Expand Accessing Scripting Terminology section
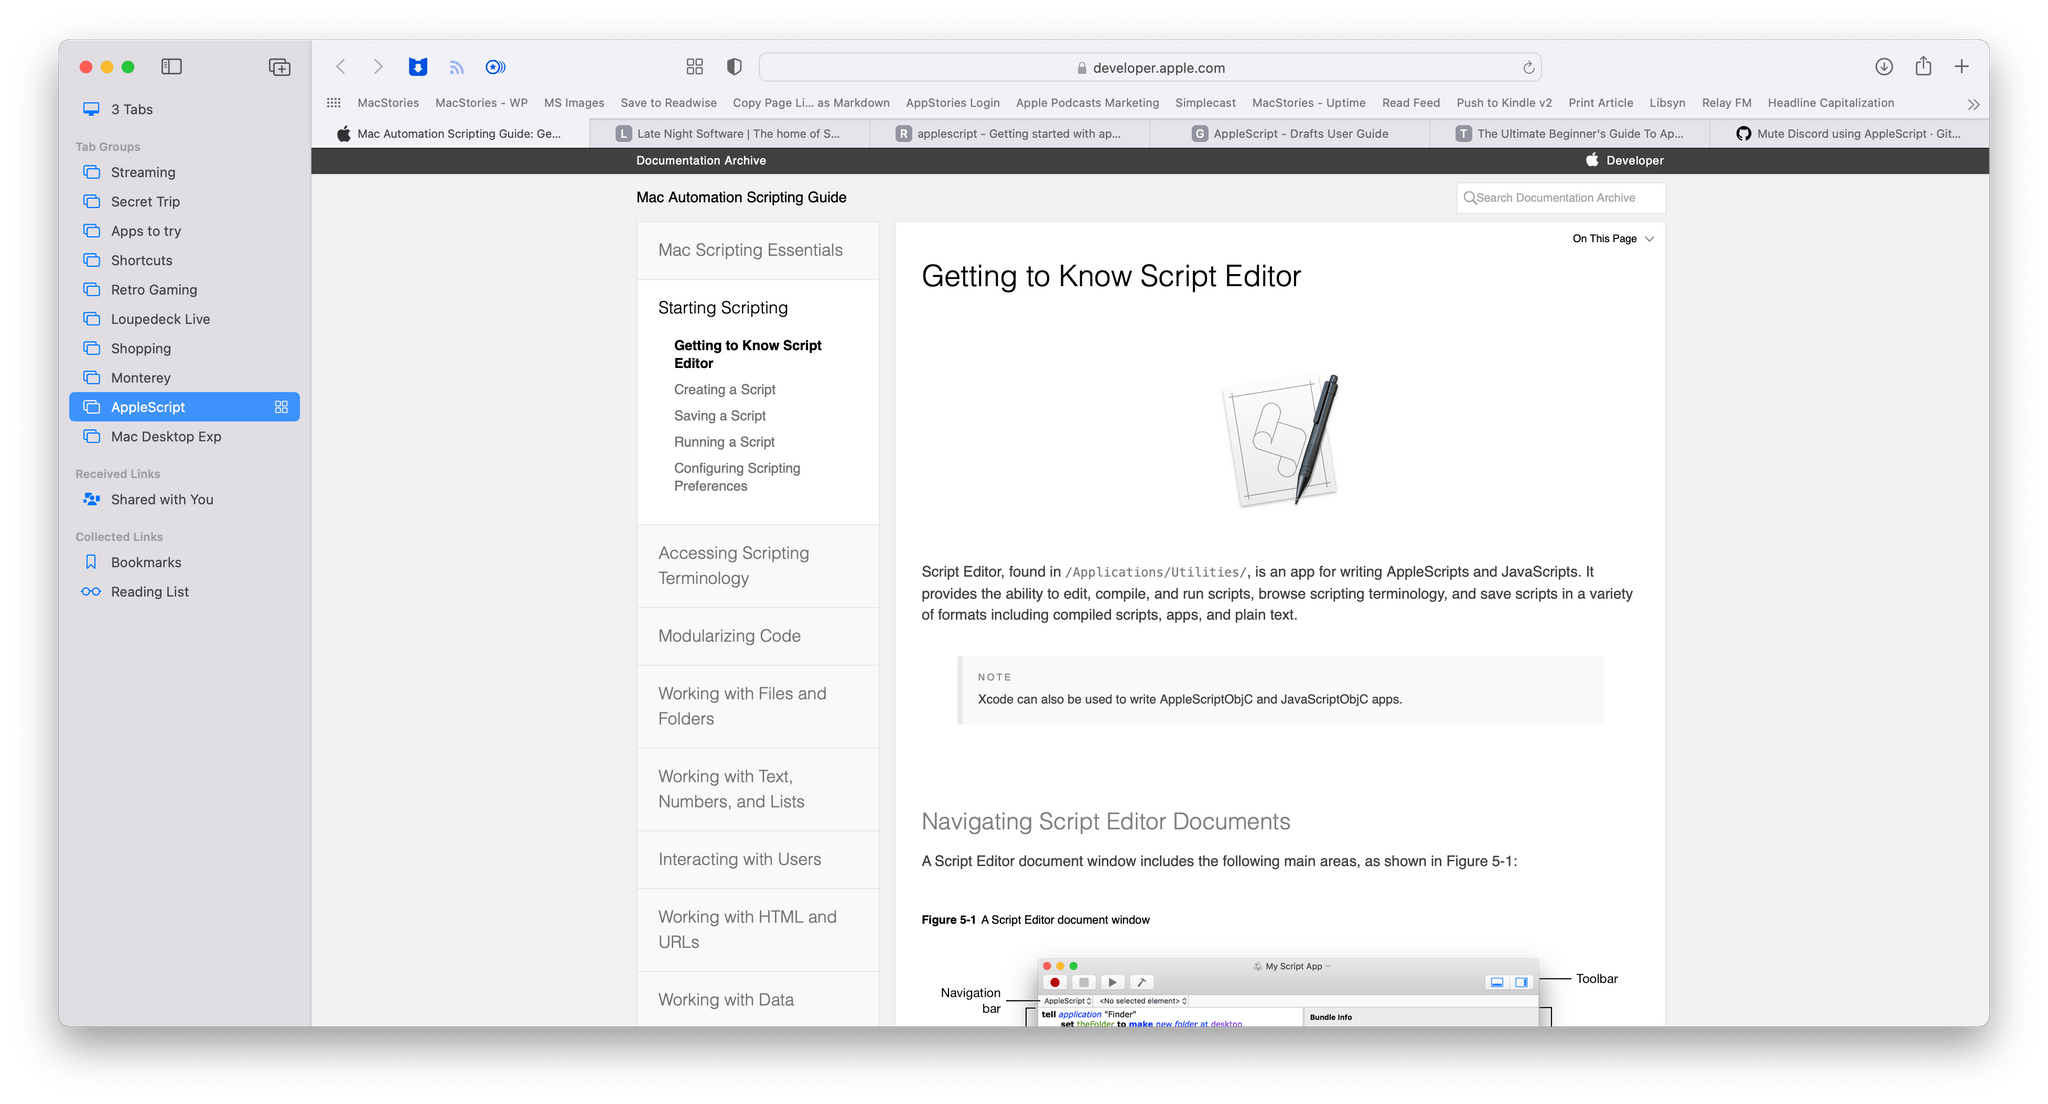 click(x=757, y=566)
